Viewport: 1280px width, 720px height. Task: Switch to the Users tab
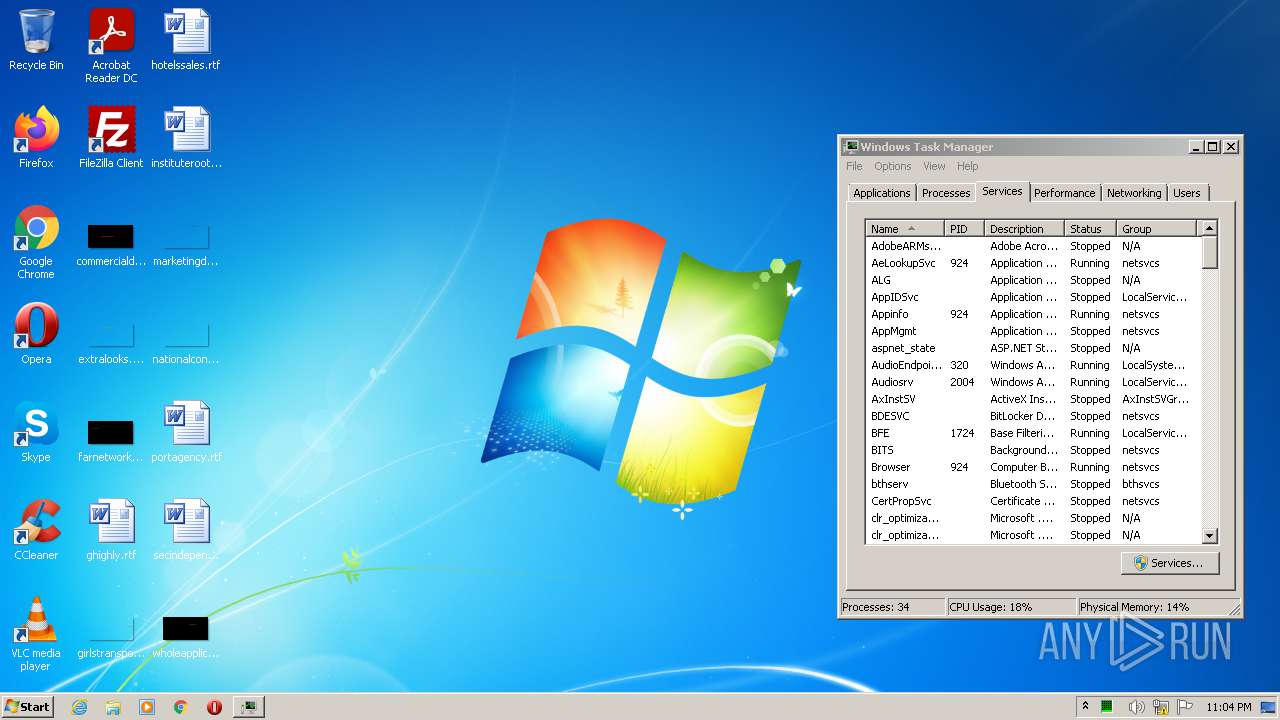(x=1187, y=193)
